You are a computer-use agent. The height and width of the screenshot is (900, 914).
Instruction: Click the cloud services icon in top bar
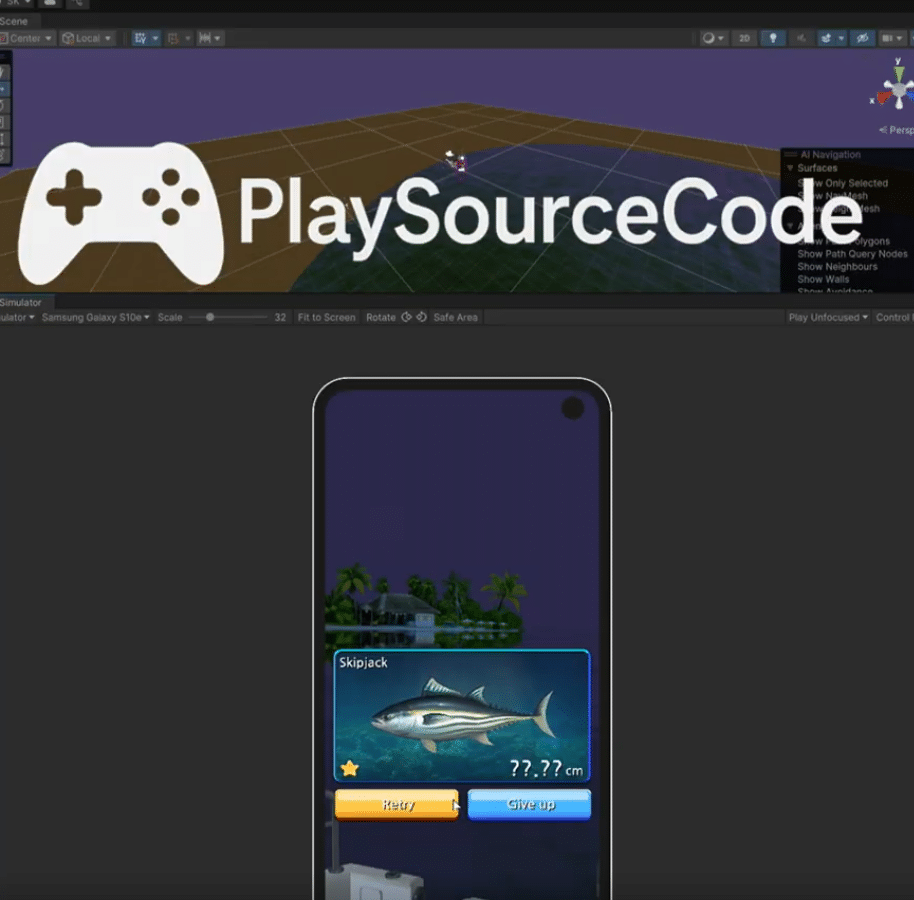pyautogui.click(x=50, y=3)
